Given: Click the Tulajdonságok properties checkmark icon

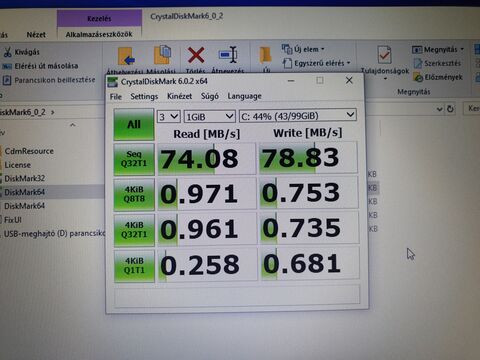Looking at the screenshot, I should coord(384,54).
